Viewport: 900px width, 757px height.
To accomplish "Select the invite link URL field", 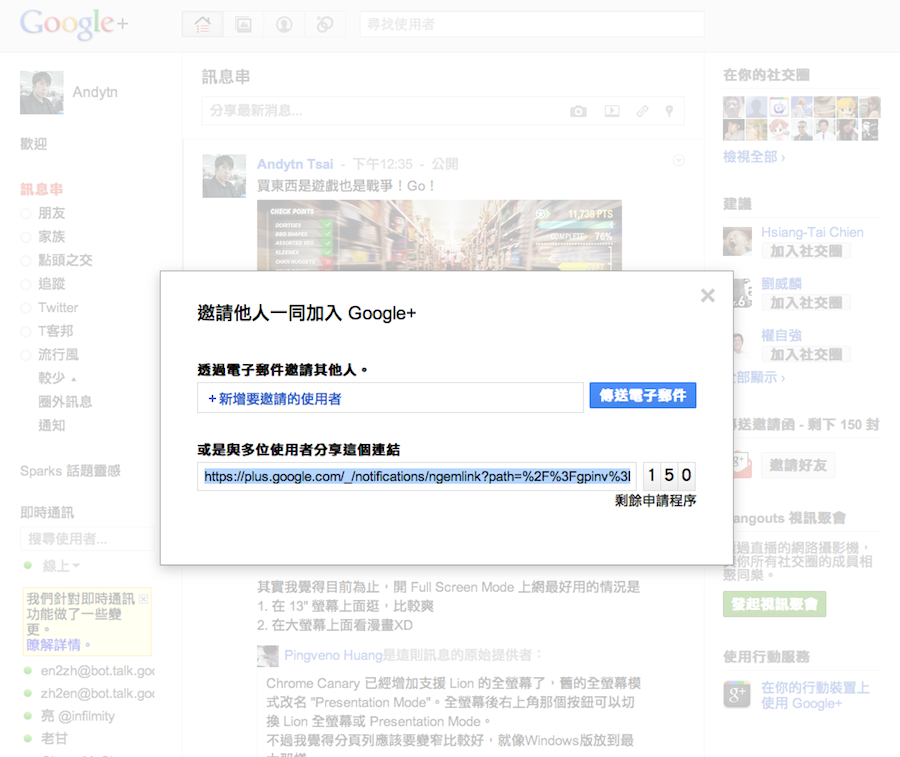I will tap(417, 476).
